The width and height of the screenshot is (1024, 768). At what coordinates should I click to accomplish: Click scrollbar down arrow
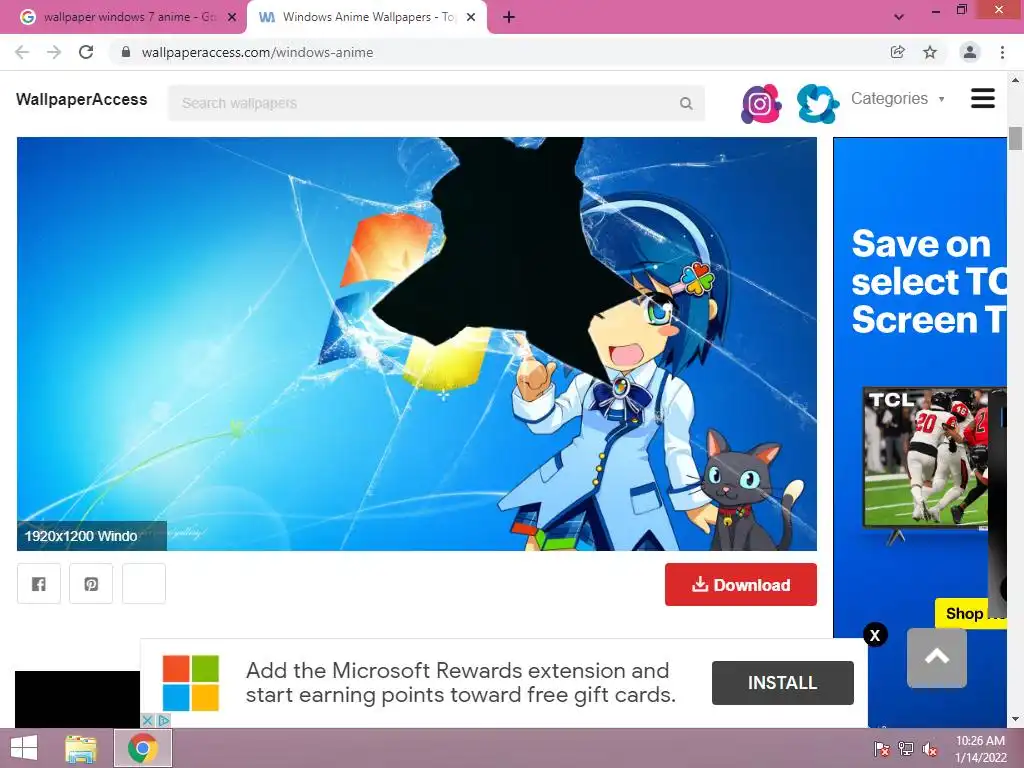coord(1015,720)
